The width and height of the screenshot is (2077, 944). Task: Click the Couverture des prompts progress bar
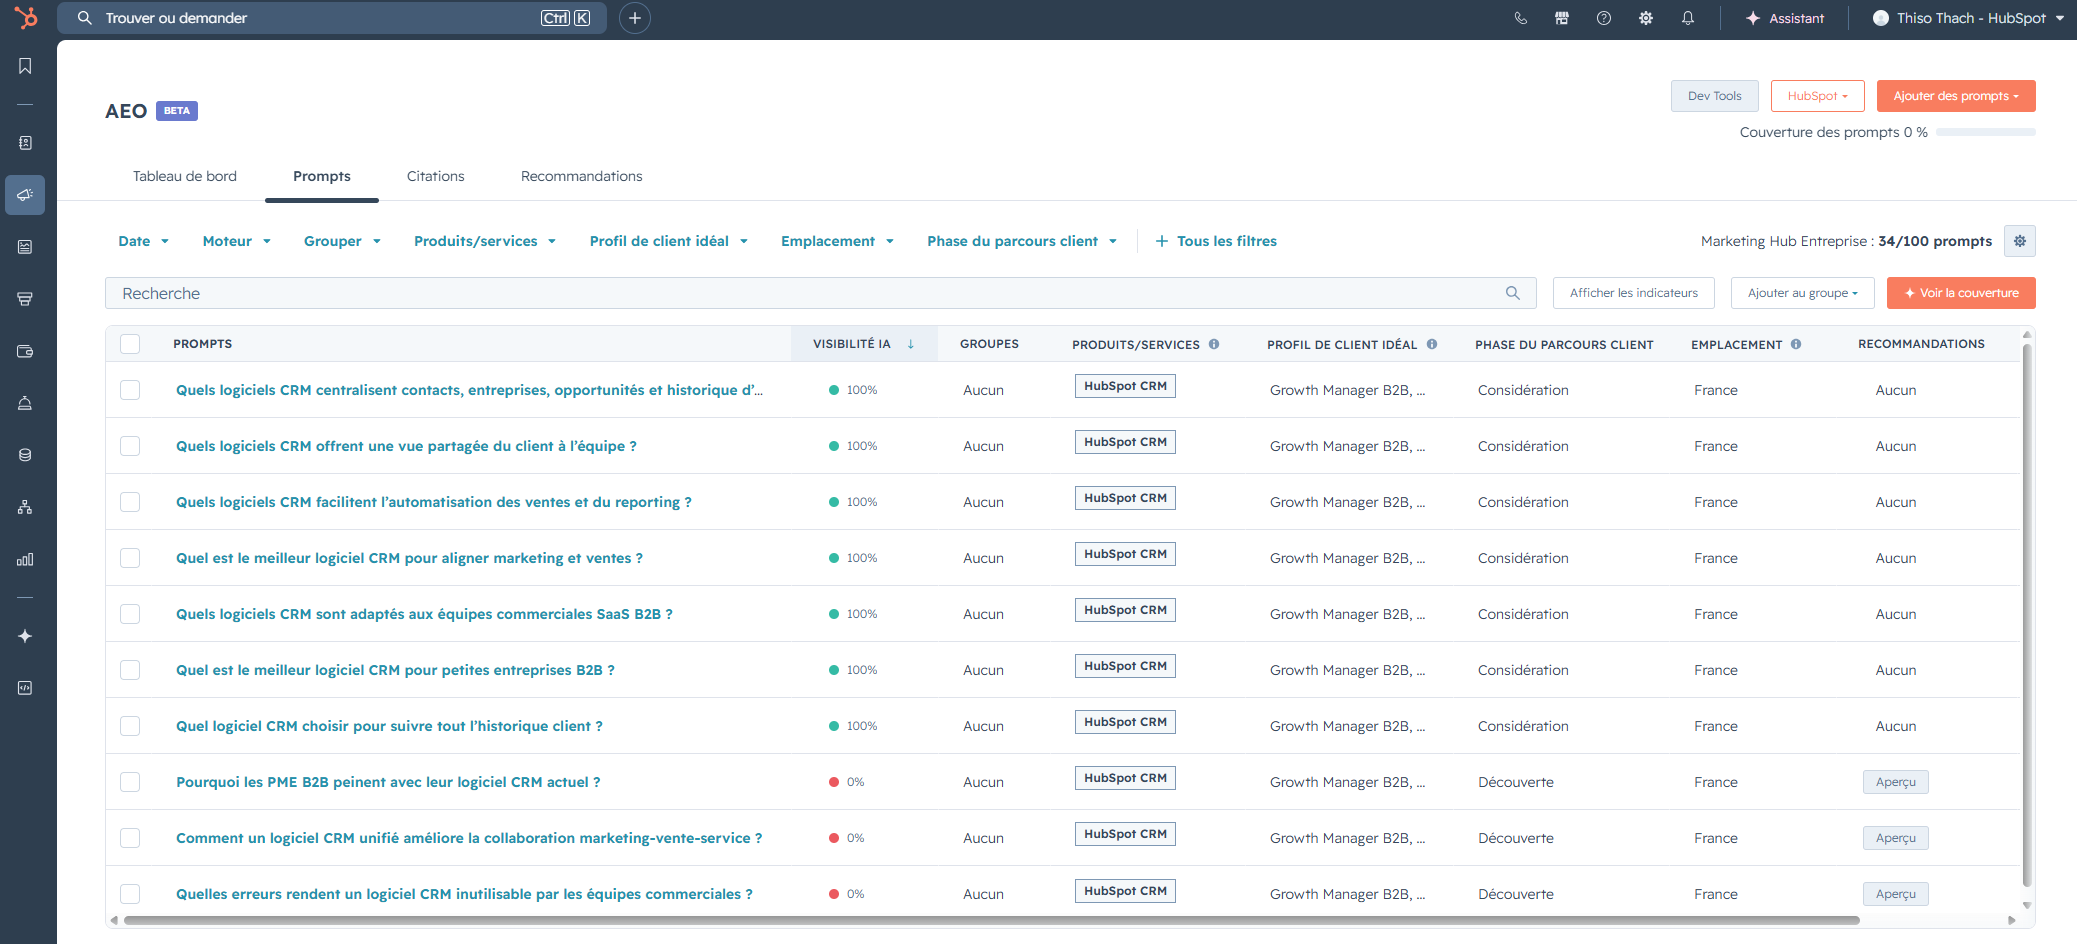pos(1986,132)
